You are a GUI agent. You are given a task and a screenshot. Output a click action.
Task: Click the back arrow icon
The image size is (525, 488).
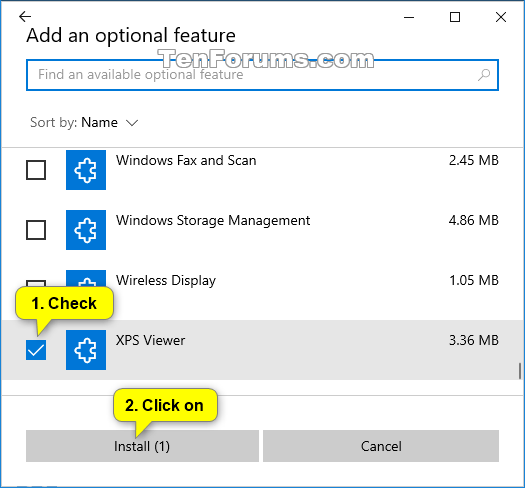tap(25, 16)
